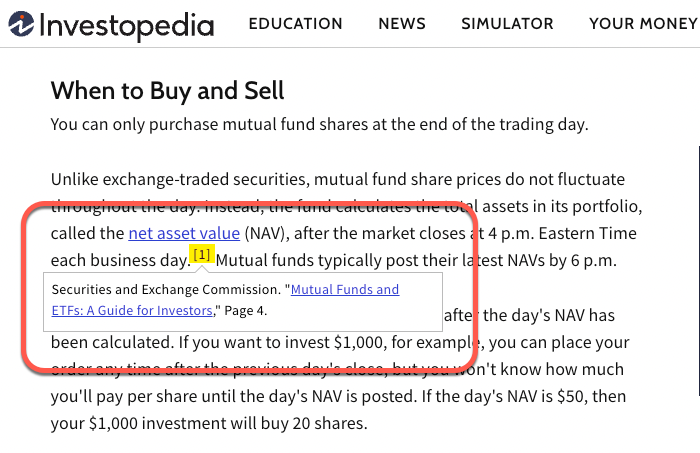This screenshot has height=453, width=700.
Task: Click the highlighted [1] citation marker
Action: point(202,254)
